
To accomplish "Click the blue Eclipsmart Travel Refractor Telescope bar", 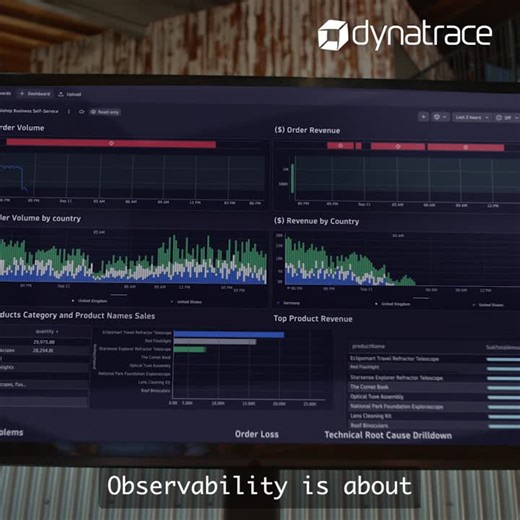I will (229, 334).
